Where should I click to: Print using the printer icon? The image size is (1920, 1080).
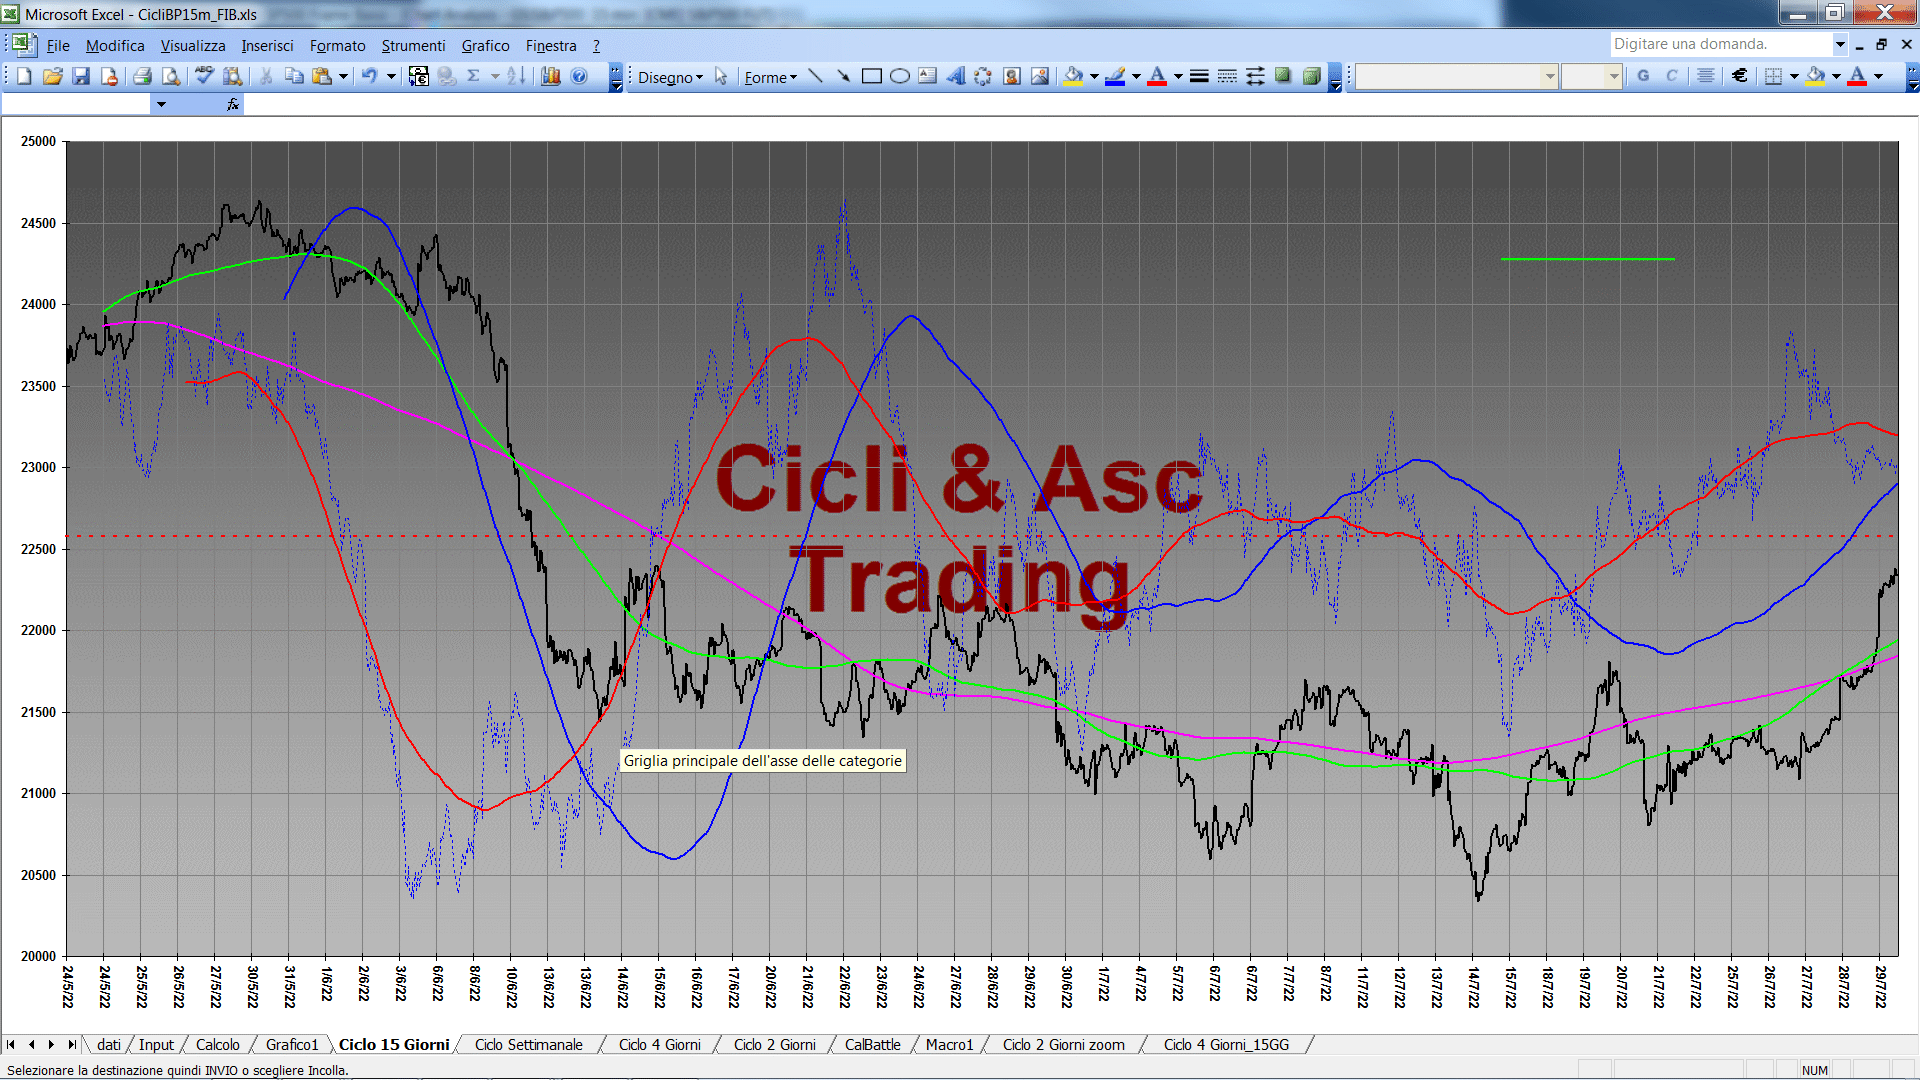point(143,76)
